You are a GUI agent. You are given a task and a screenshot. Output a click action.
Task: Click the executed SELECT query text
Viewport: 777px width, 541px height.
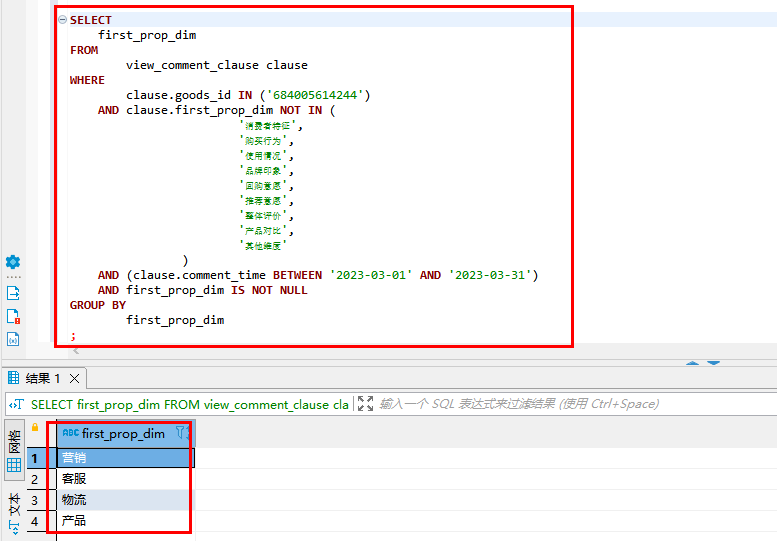[x=190, y=405]
